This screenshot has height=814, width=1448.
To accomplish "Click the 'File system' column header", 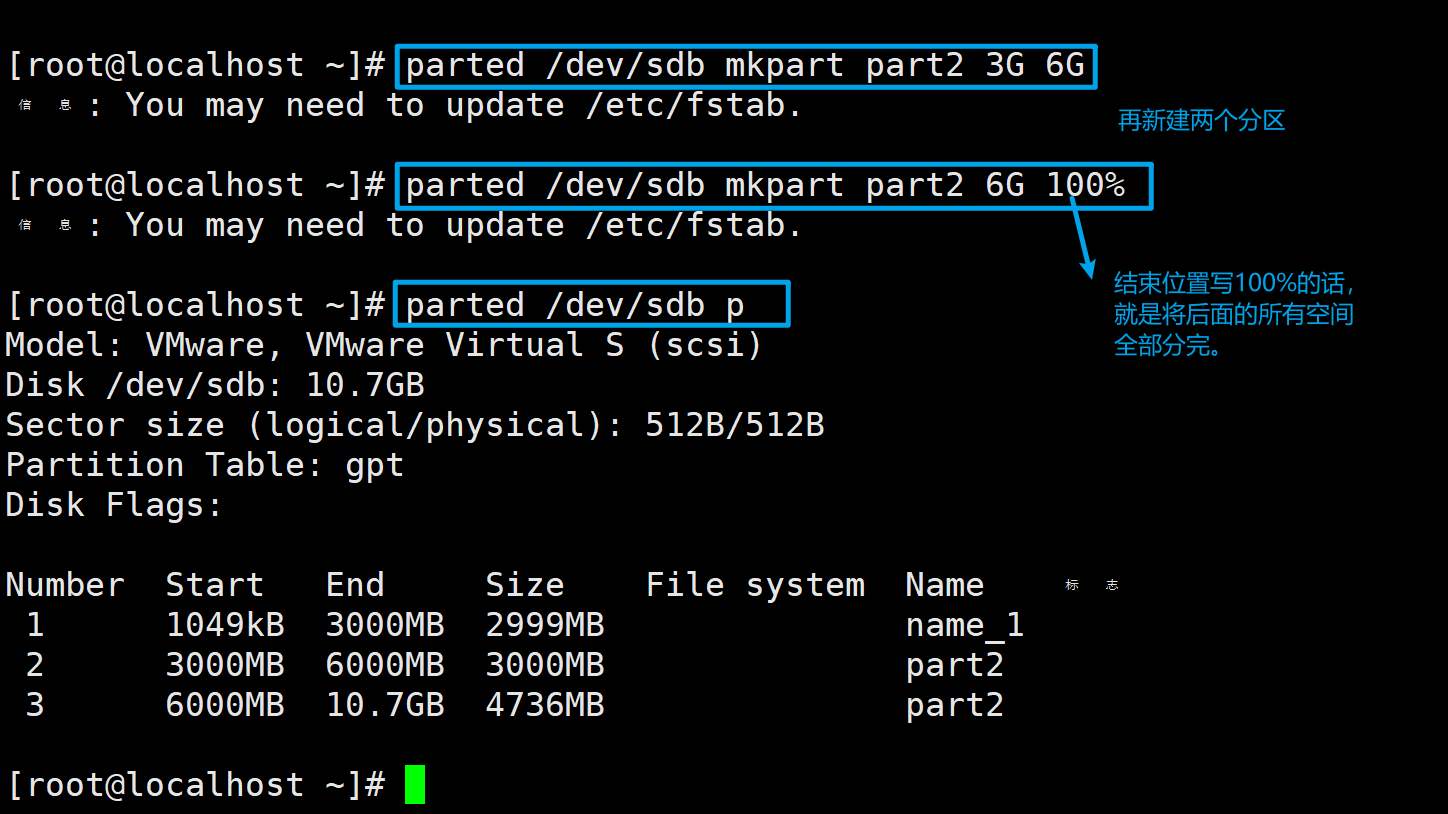I will click(x=755, y=585).
